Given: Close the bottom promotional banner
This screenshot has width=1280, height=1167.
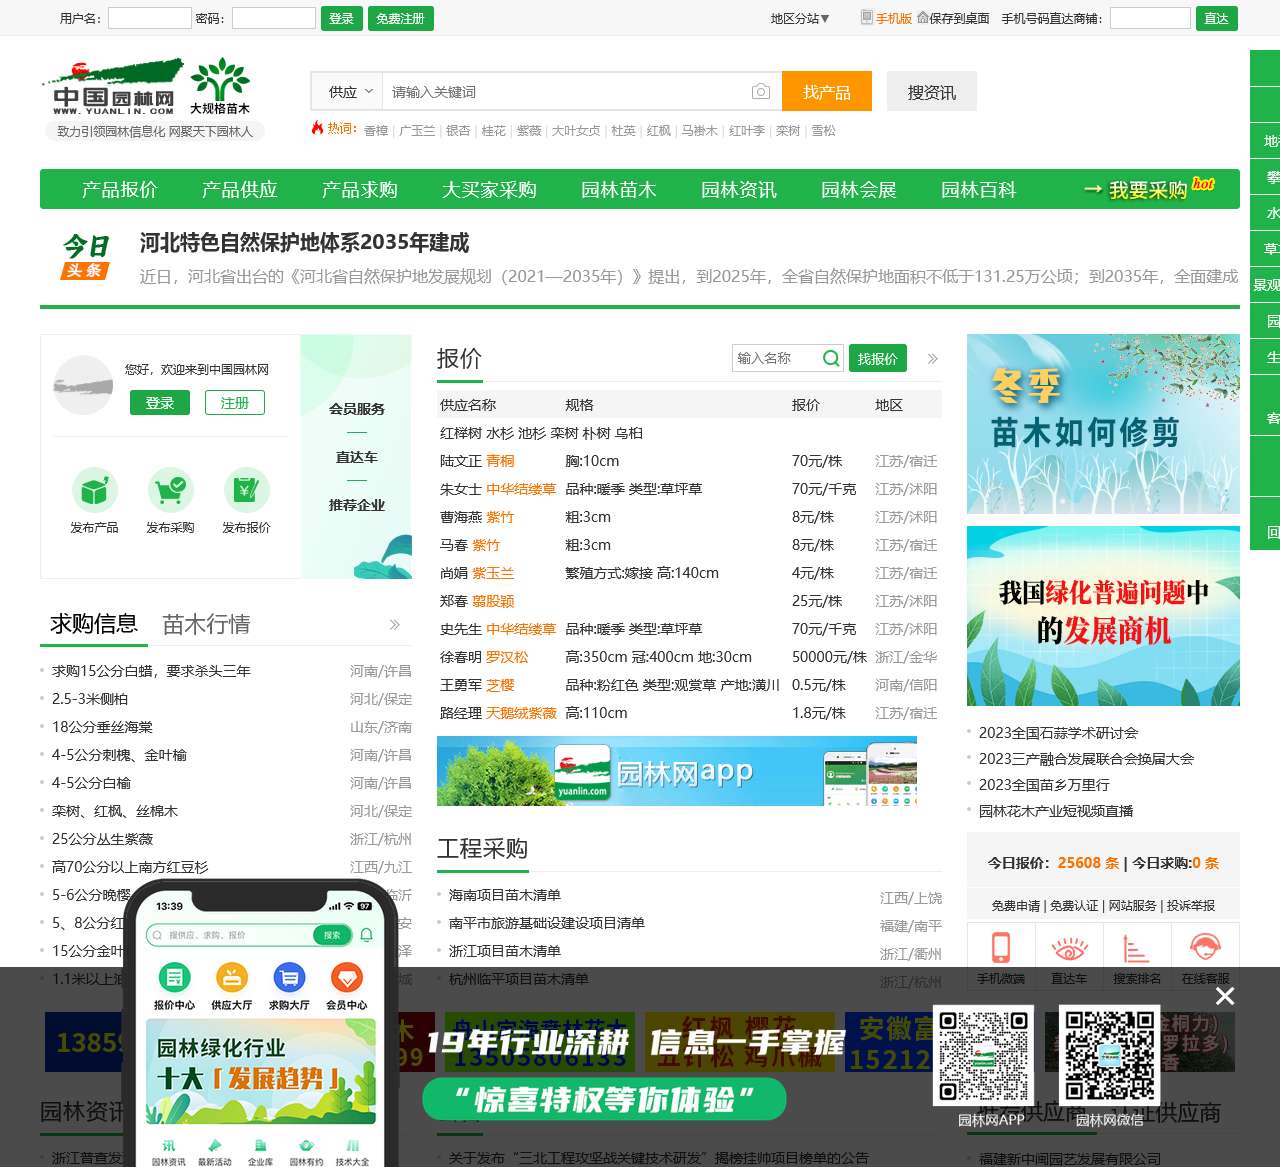Looking at the screenshot, I should pyautogui.click(x=1225, y=996).
